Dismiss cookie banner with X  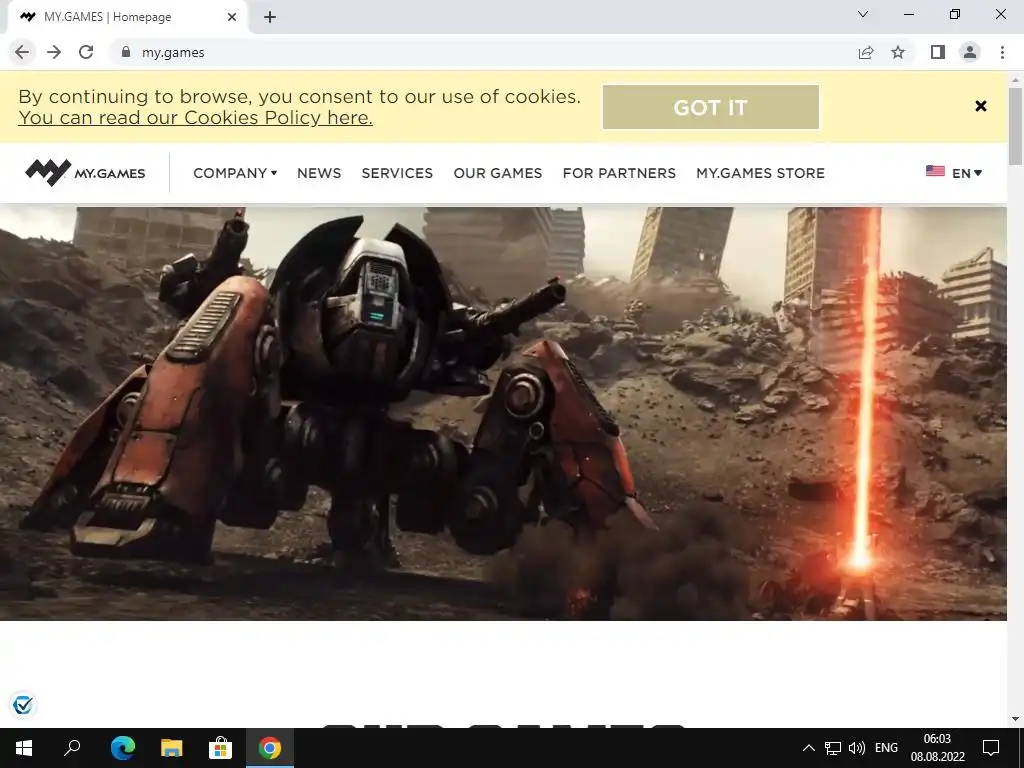pyautogui.click(x=980, y=106)
